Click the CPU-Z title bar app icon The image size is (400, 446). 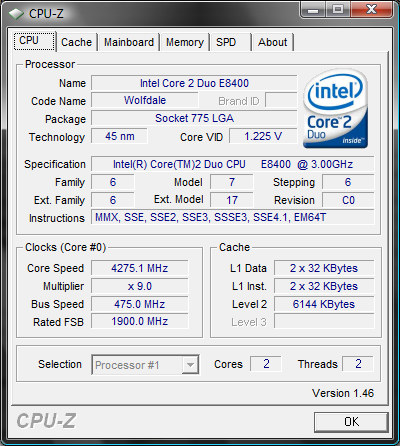(16, 14)
